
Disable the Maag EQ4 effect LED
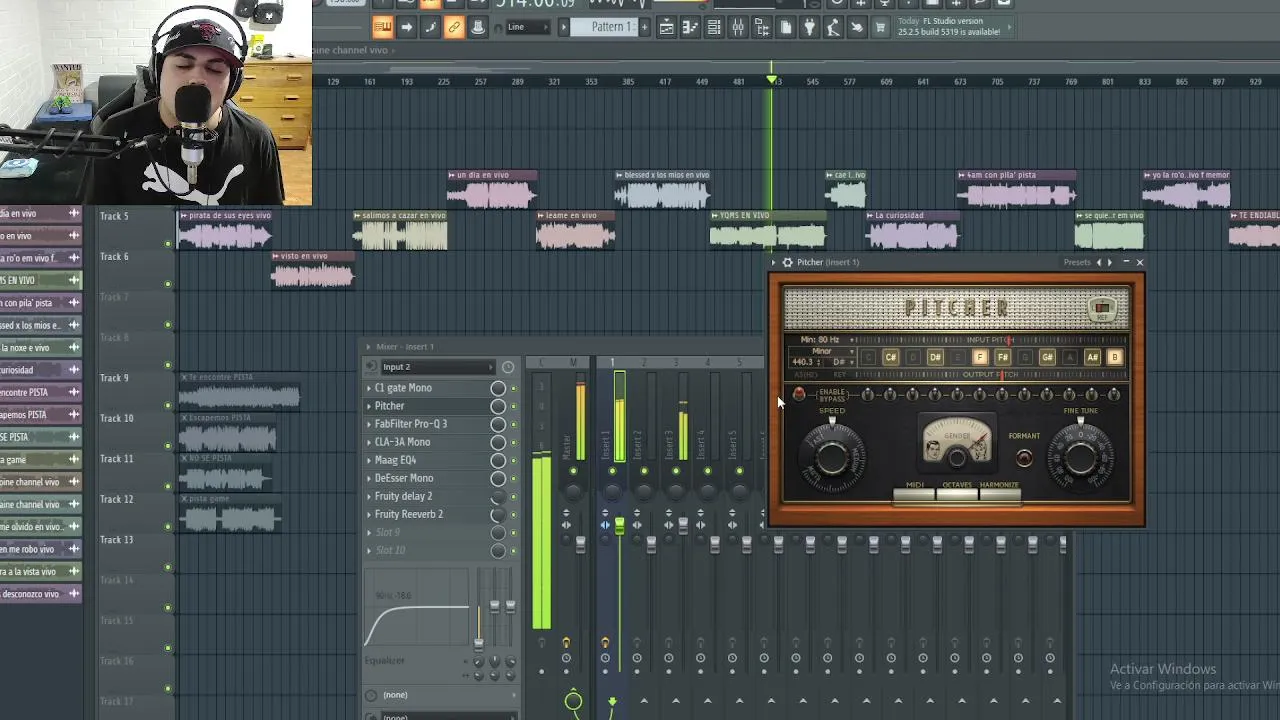[x=514, y=460]
